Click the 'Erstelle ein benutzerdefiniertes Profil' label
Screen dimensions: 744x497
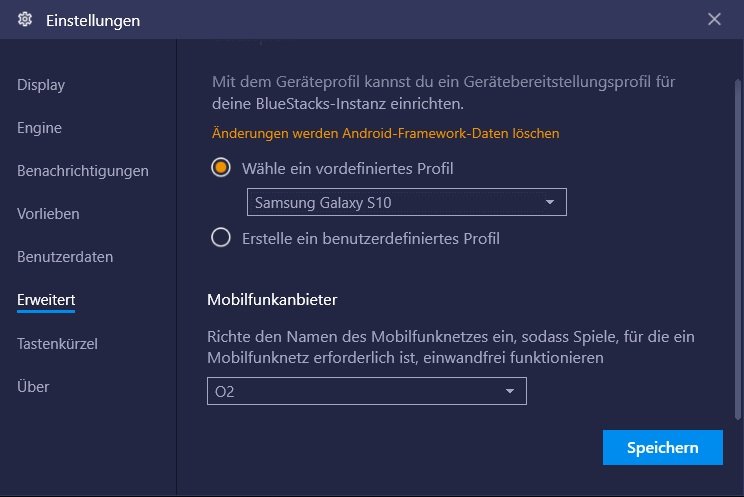point(370,238)
